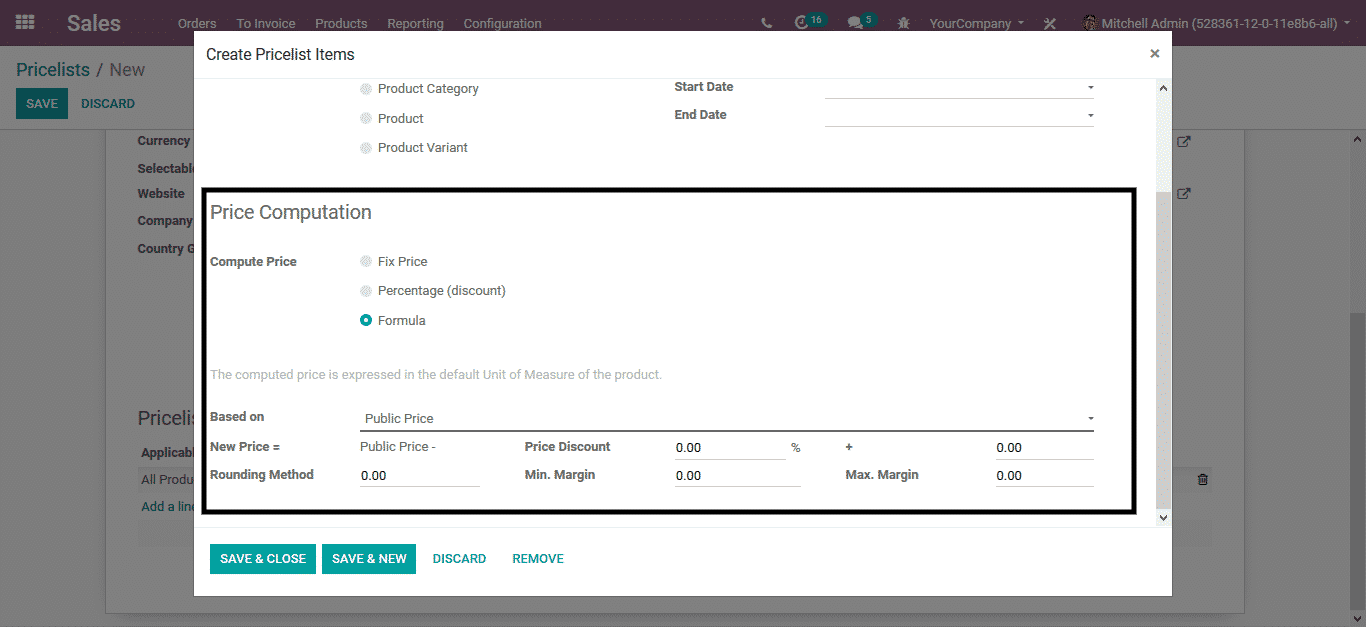Open the Start Date picker dropdown
This screenshot has width=1366, height=627.
click(x=1090, y=88)
